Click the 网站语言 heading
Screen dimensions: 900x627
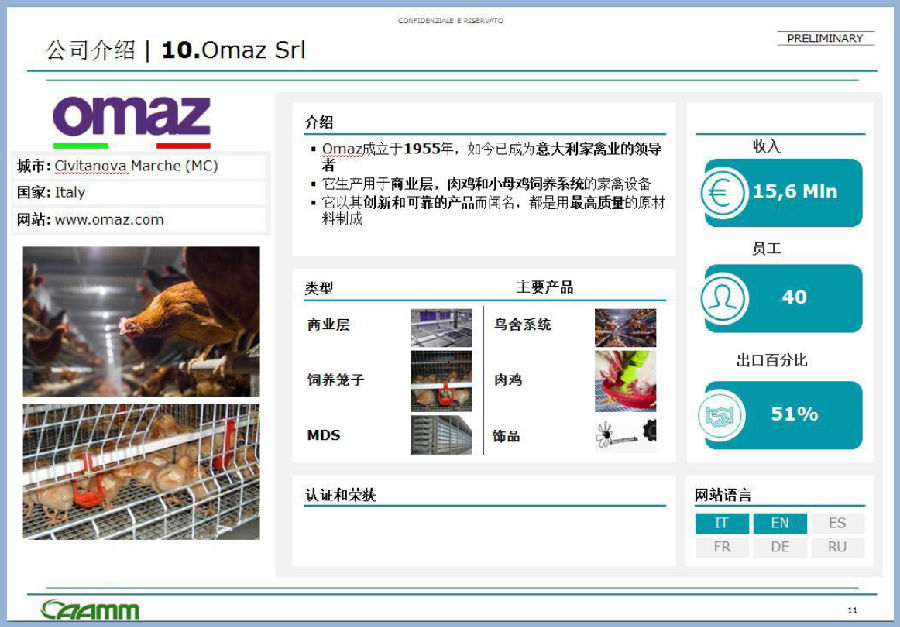(723, 495)
